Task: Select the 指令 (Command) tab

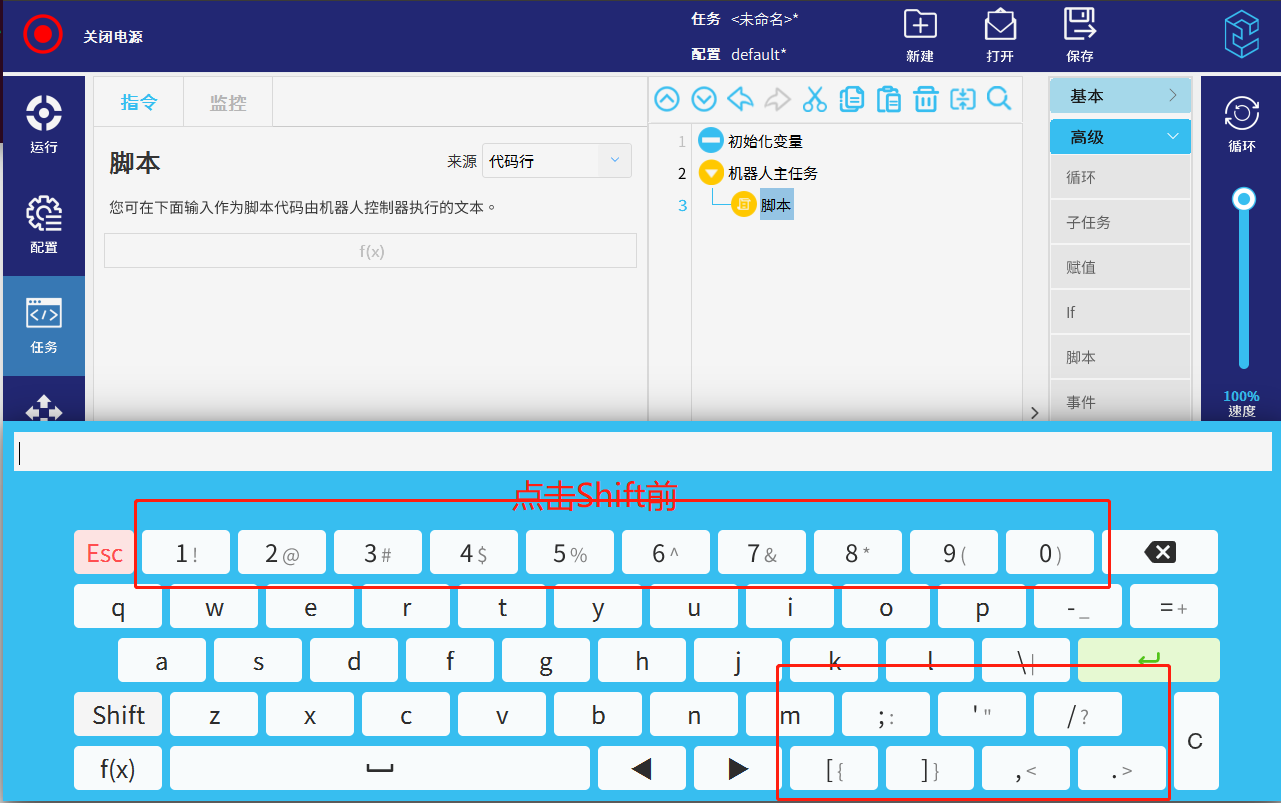Action: click(x=139, y=102)
